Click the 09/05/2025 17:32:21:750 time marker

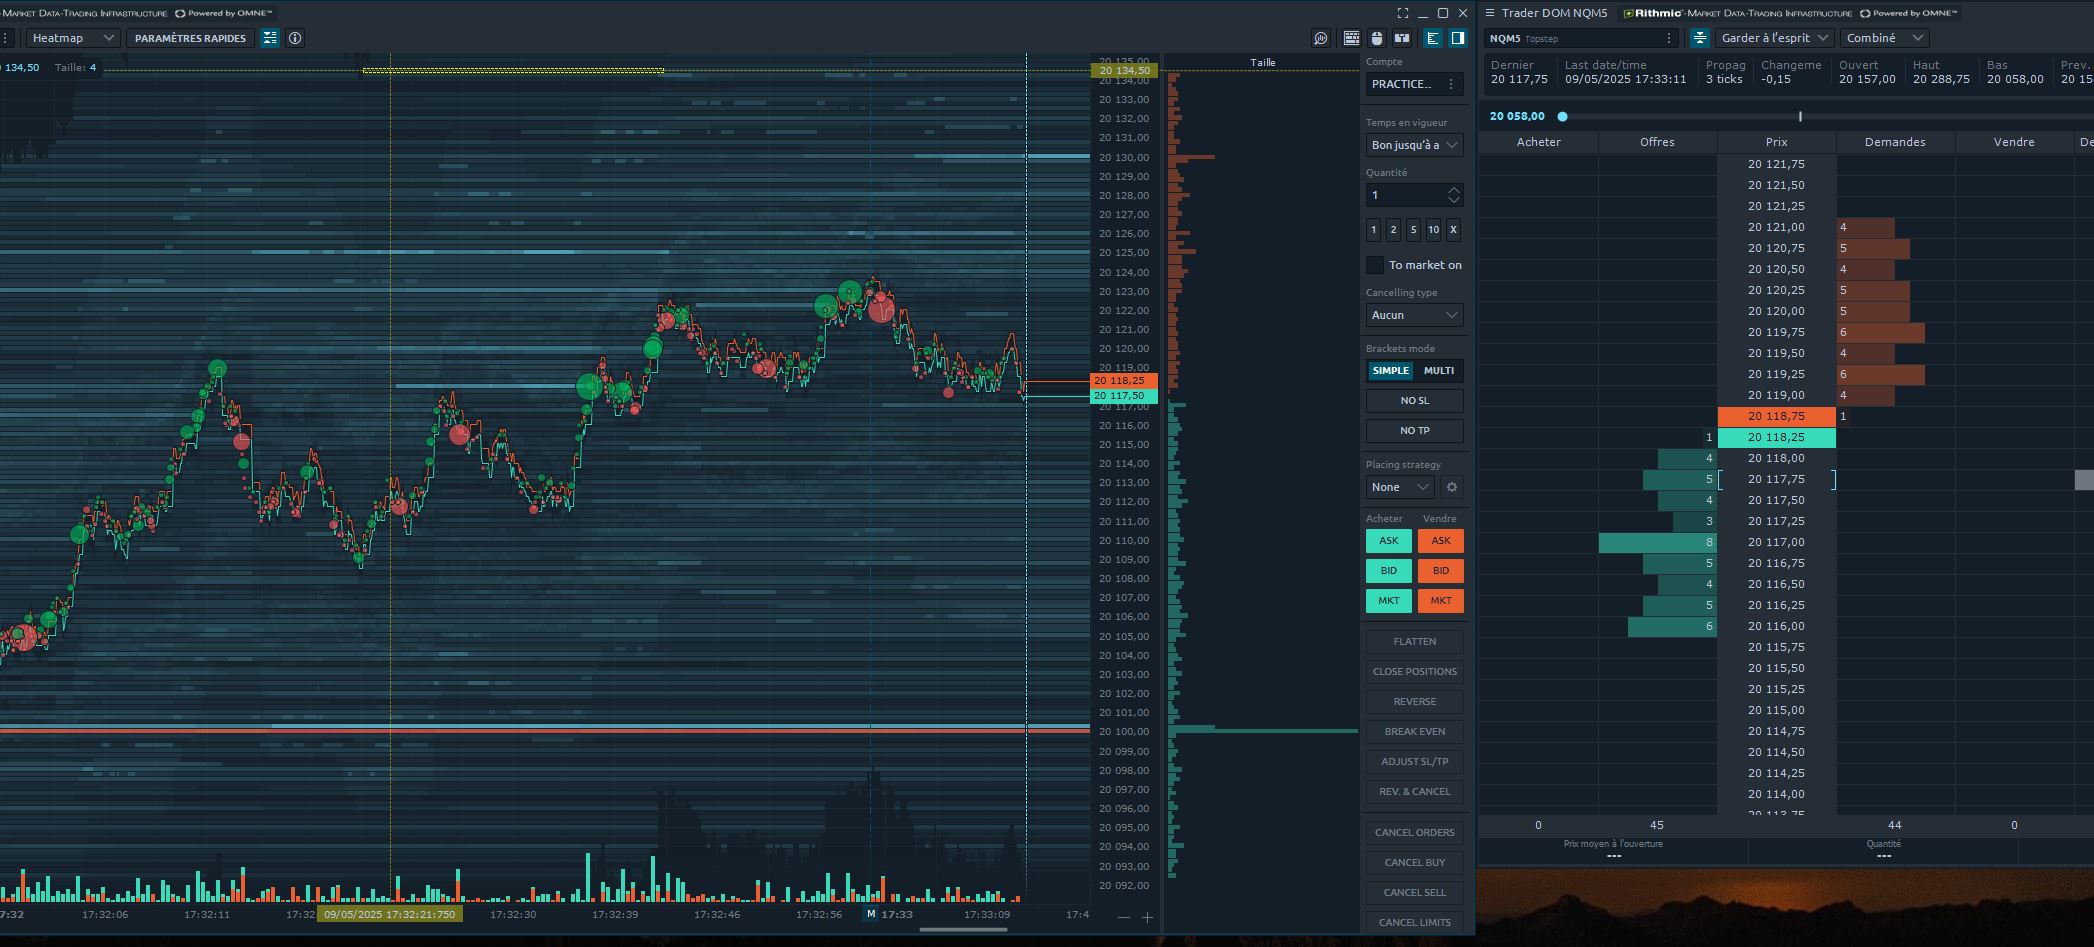[x=390, y=914]
